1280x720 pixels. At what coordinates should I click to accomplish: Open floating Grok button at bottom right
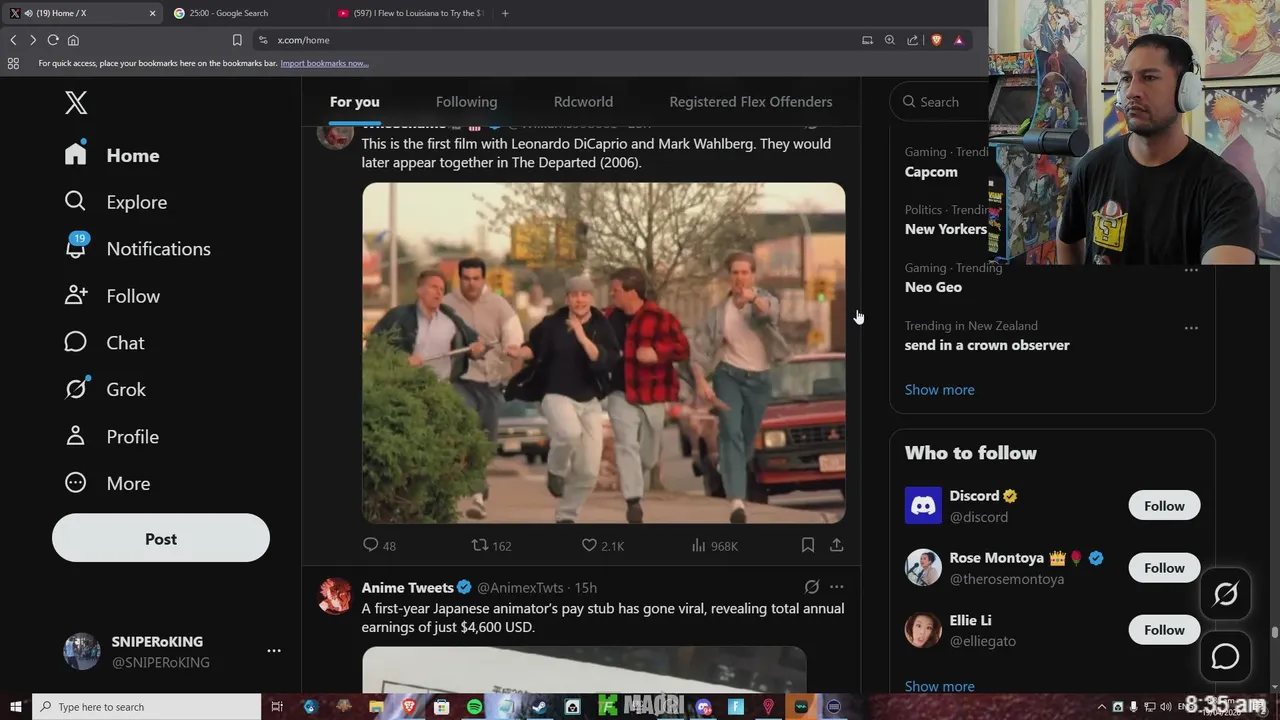coord(1225,594)
